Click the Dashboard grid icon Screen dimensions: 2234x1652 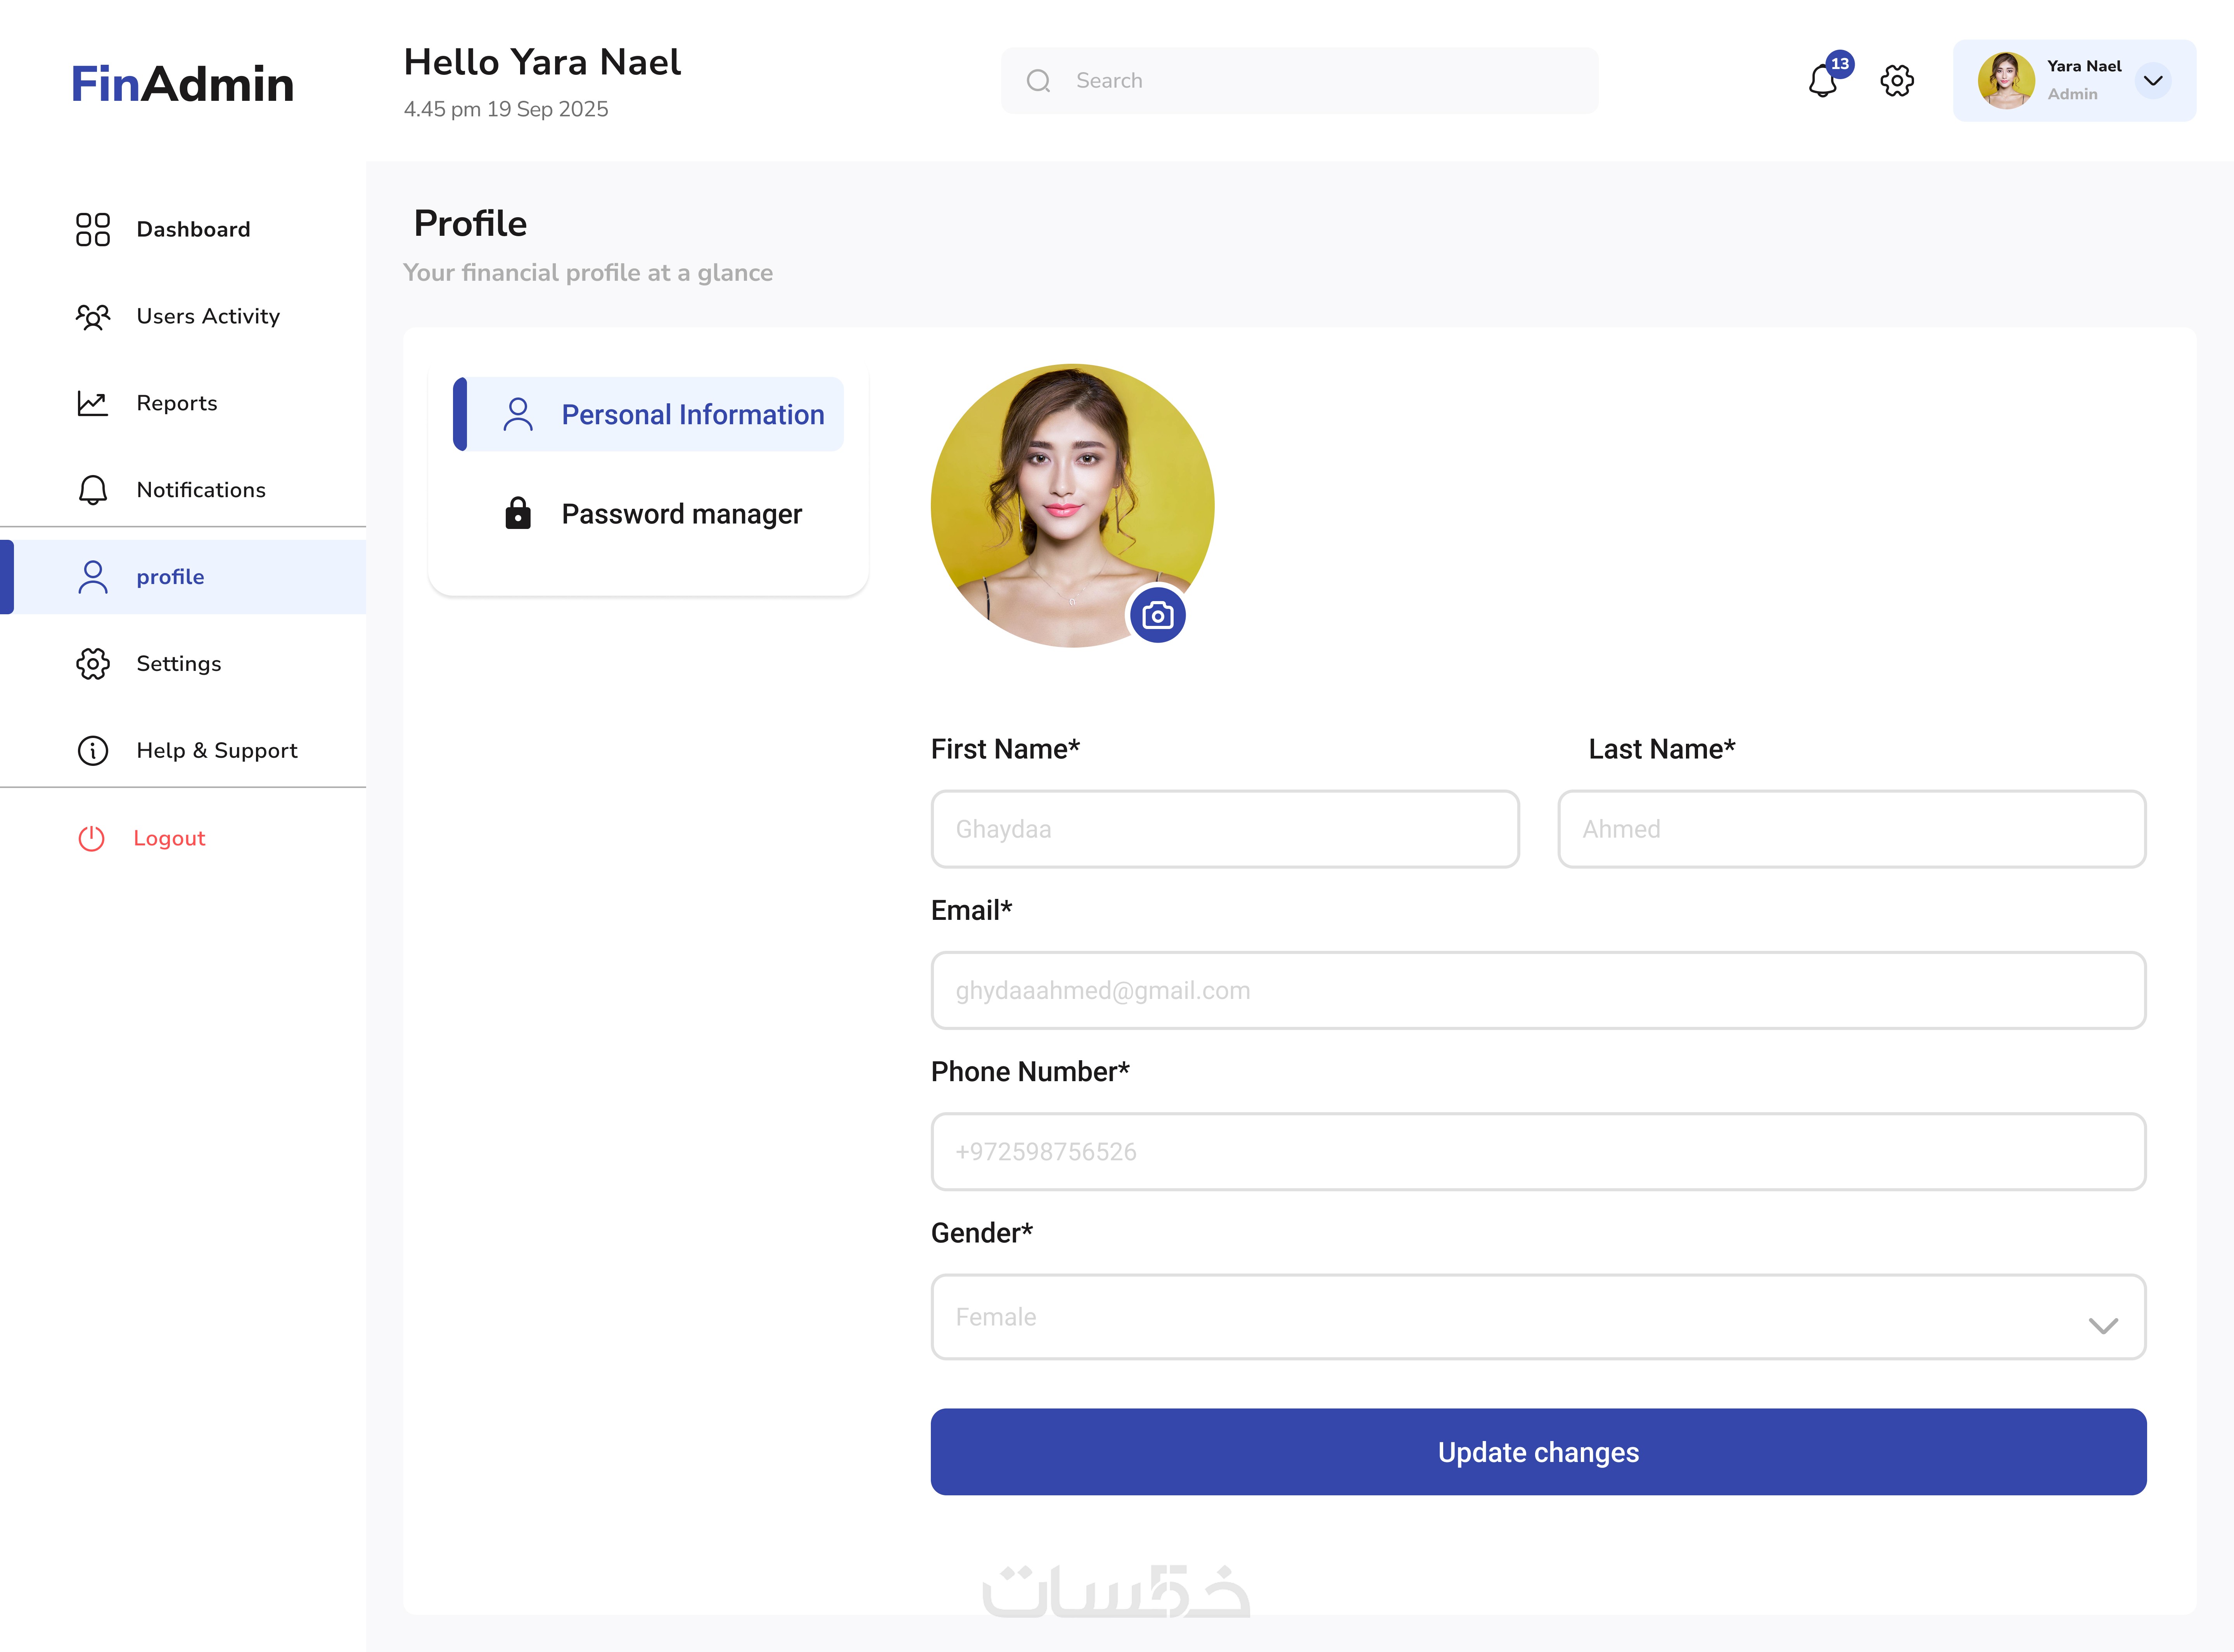tap(93, 229)
